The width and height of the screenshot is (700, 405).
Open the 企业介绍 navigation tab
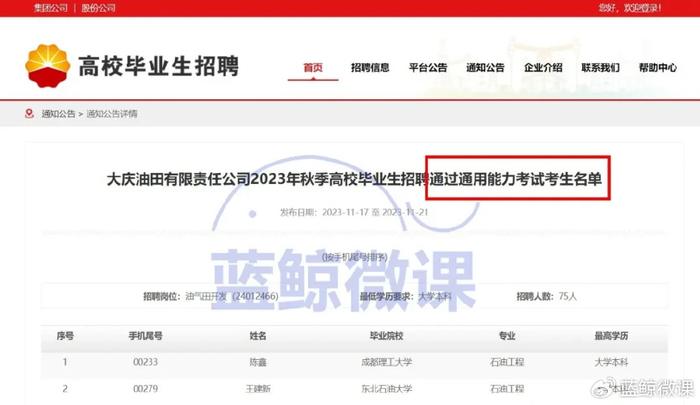coord(543,67)
